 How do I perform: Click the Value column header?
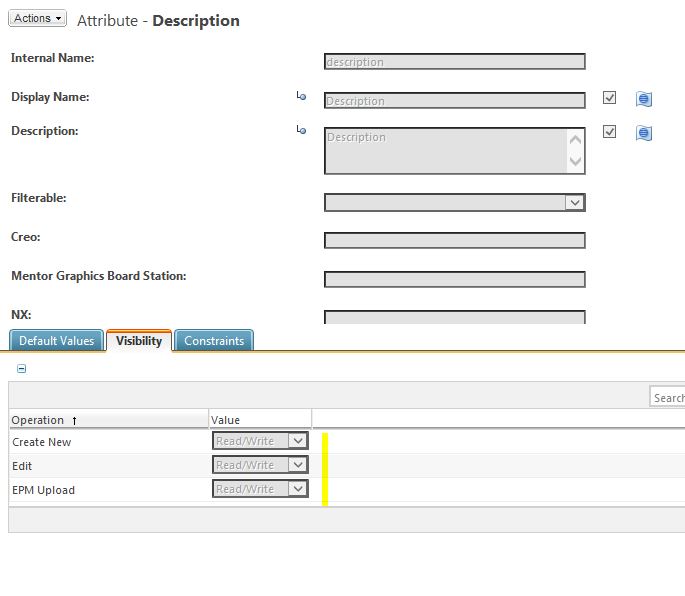pyautogui.click(x=260, y=420)
